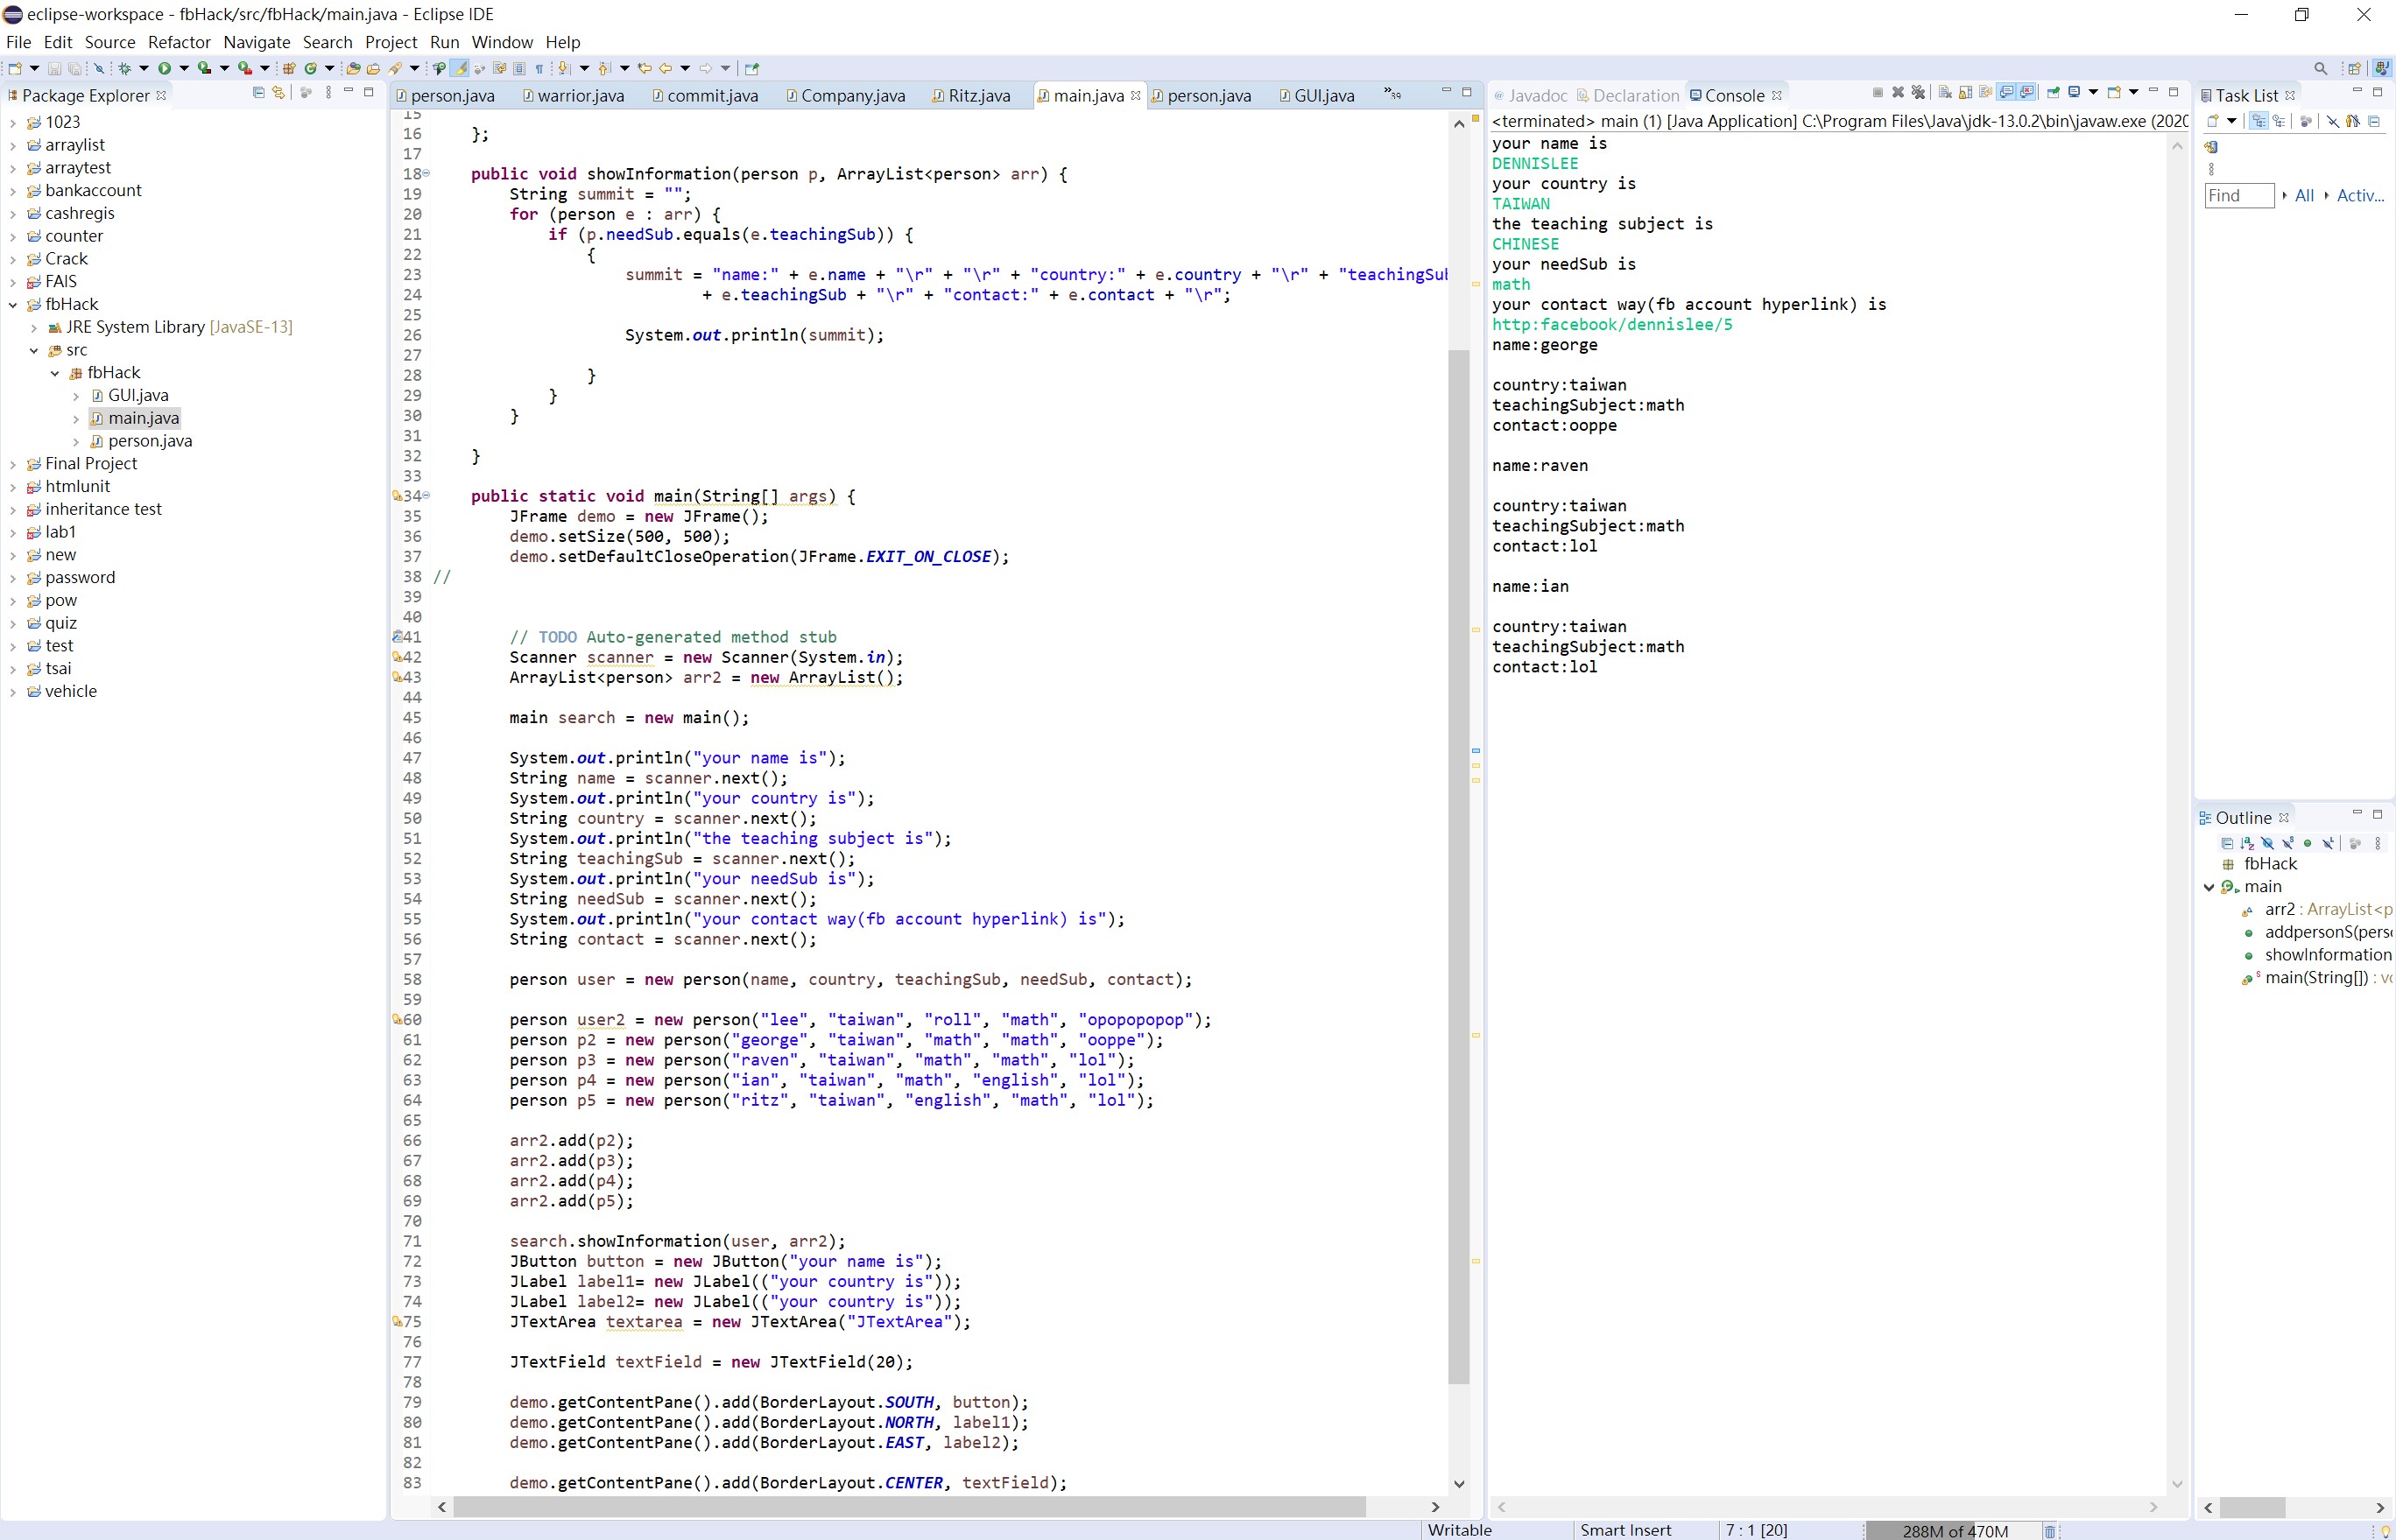
Task: Toggle Link with Editor in Package Explorer
Action: (279, 93)
